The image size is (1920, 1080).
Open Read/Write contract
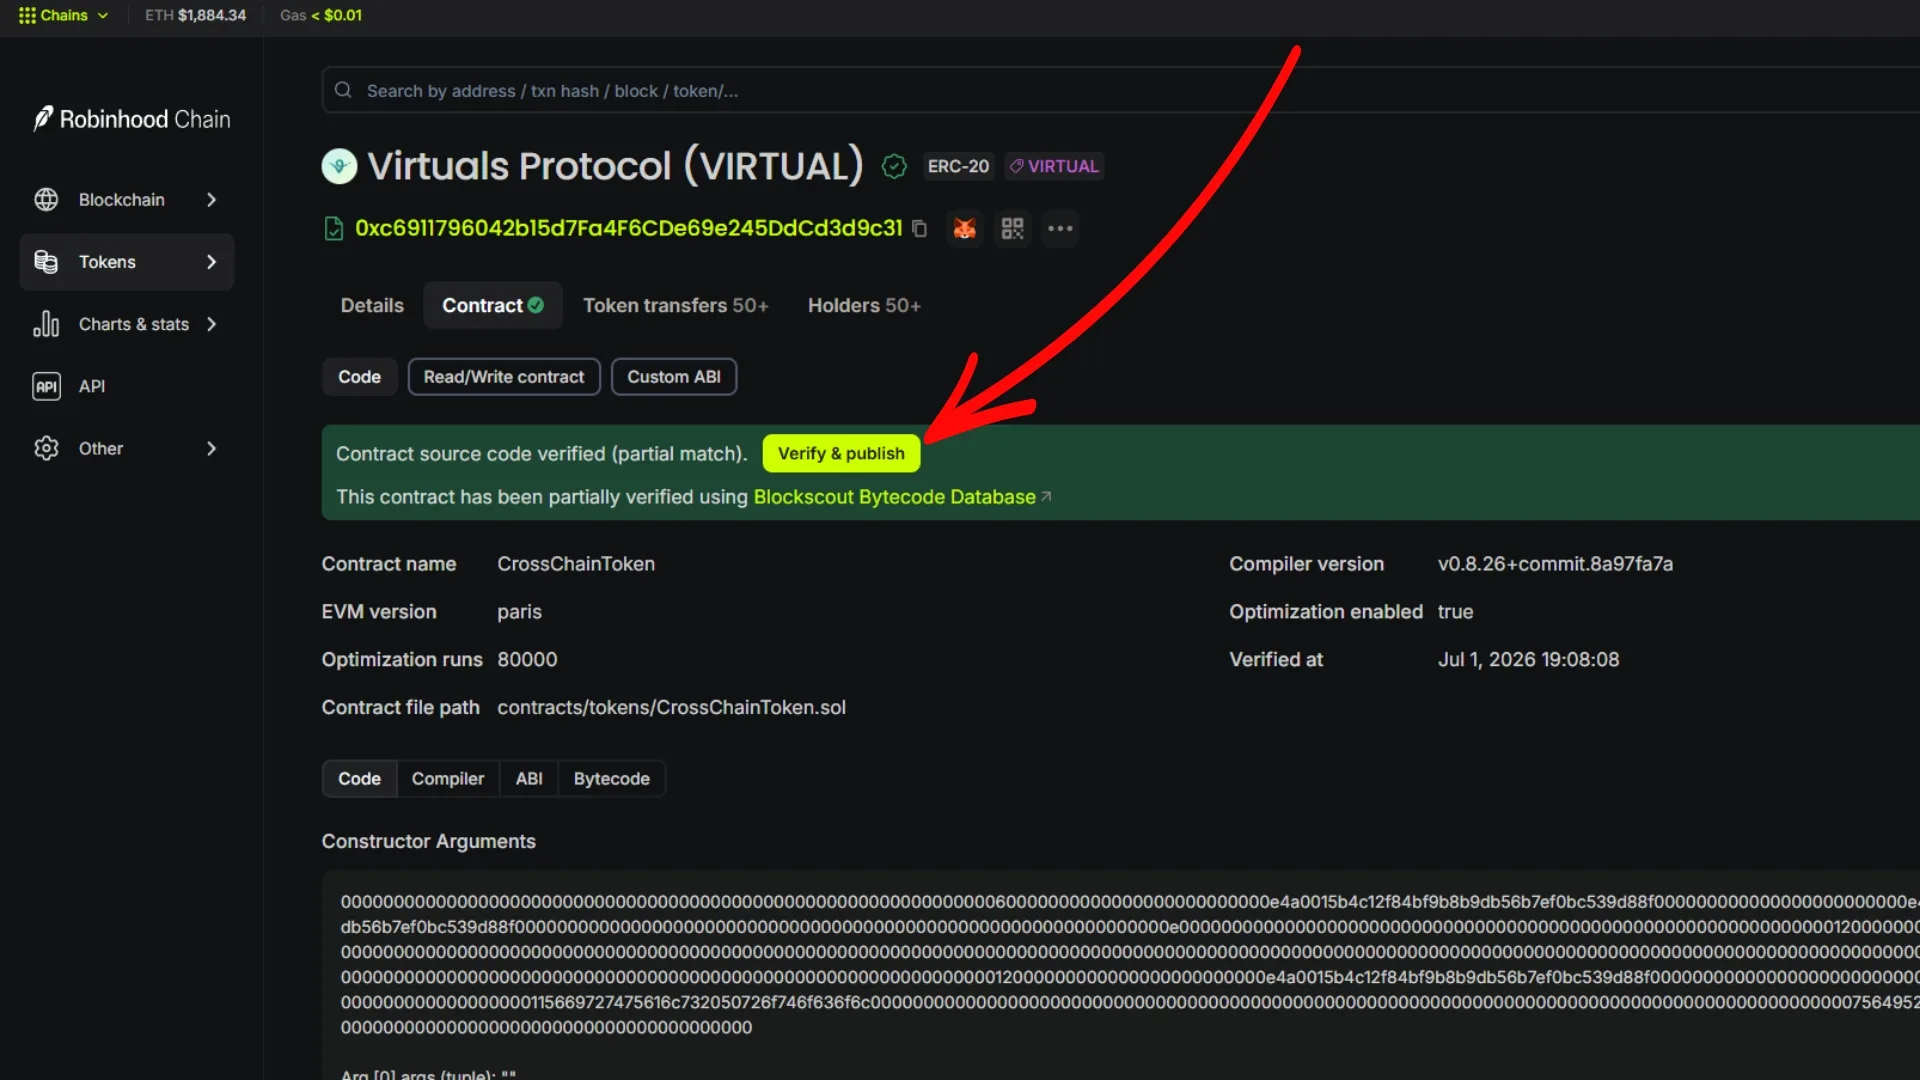point(504,377)
